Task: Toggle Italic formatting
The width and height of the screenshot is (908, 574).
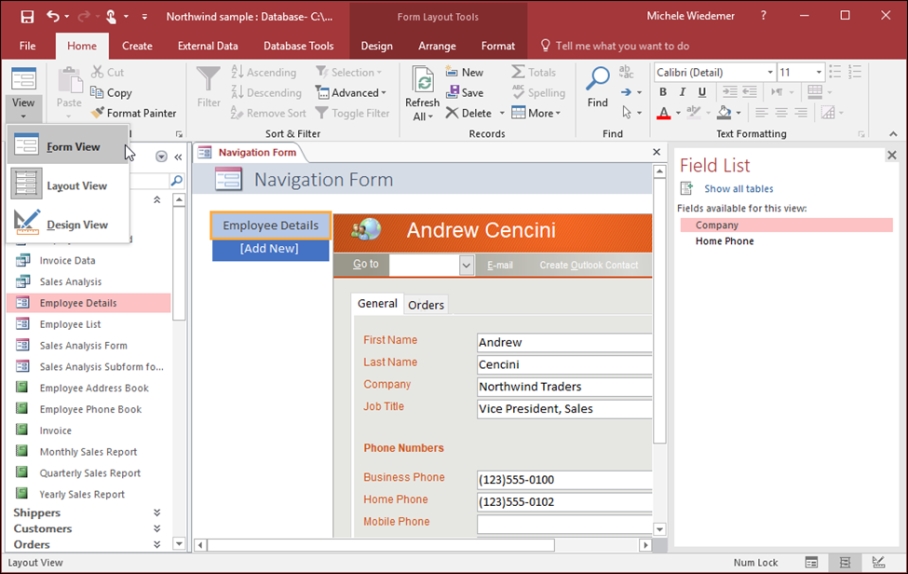Action: pos(682,92)
